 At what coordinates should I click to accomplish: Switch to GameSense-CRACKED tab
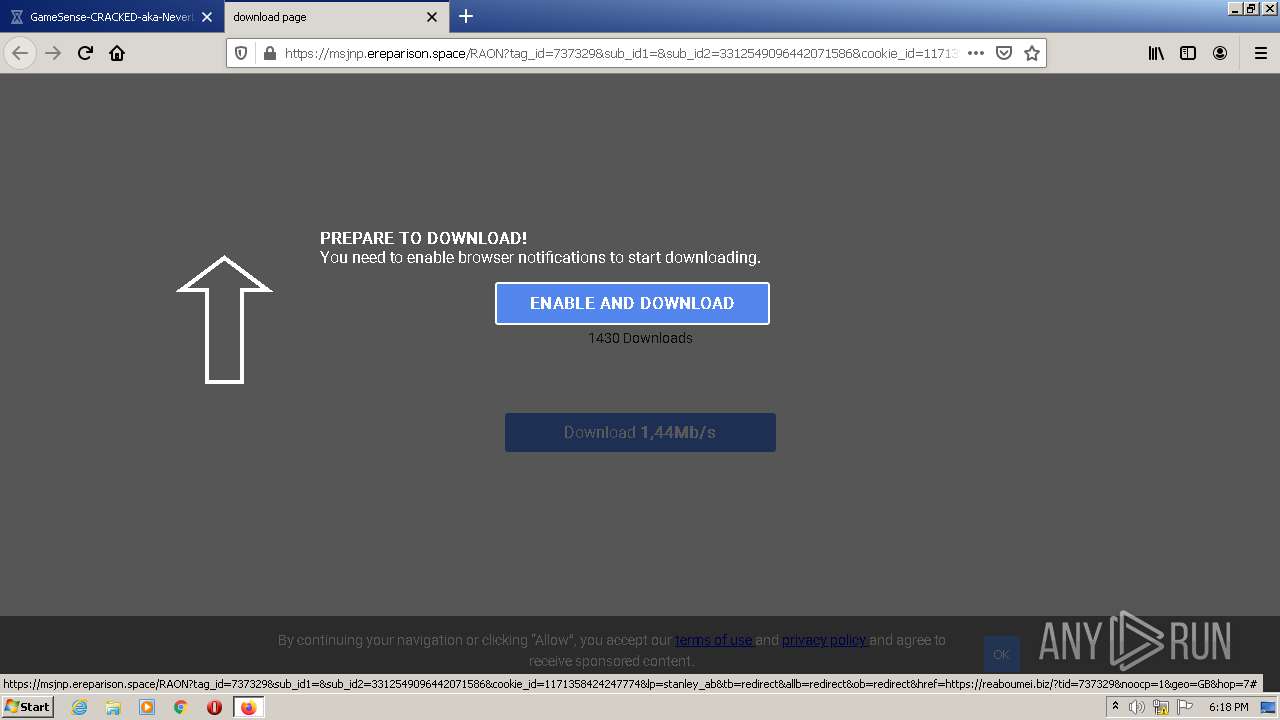pos(112,17)
